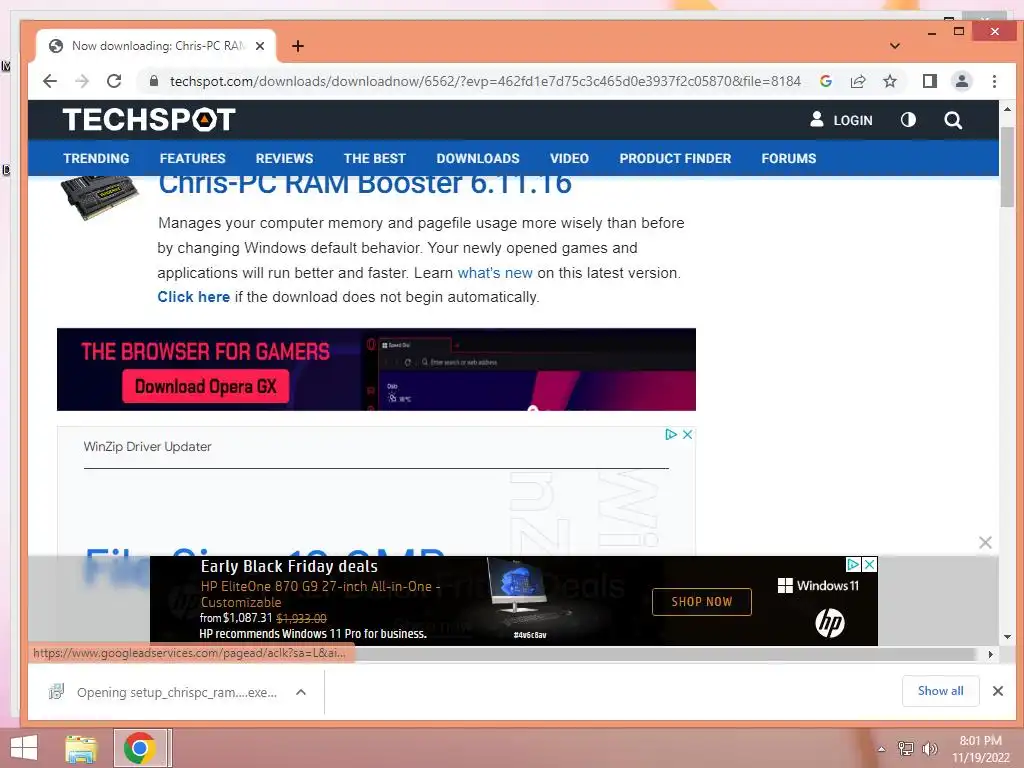Open the Chrome profile avatar
This screenshot has width=1024, height=768.
click(962, 81)
